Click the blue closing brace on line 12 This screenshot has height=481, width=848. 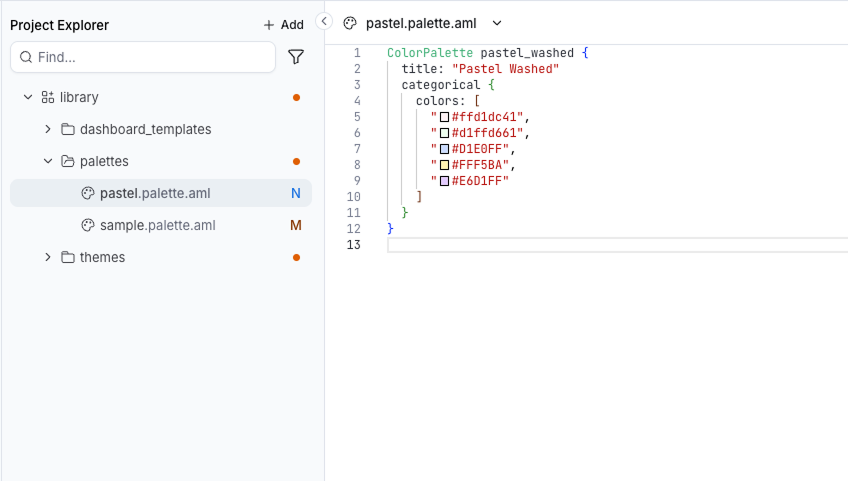pos(390,229)
